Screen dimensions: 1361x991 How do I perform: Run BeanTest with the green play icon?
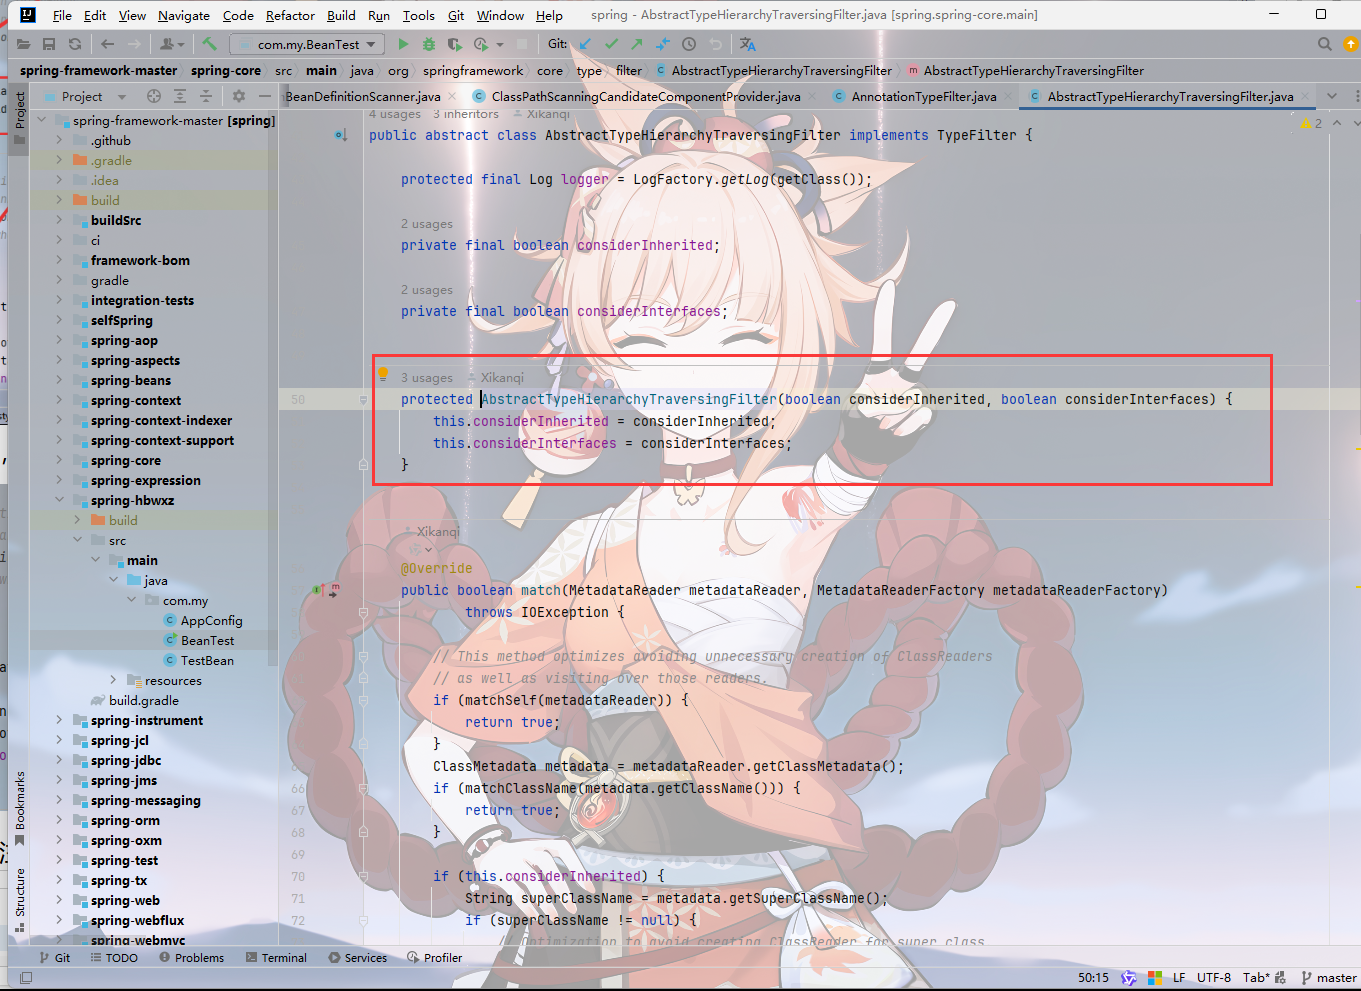[403, 44]
